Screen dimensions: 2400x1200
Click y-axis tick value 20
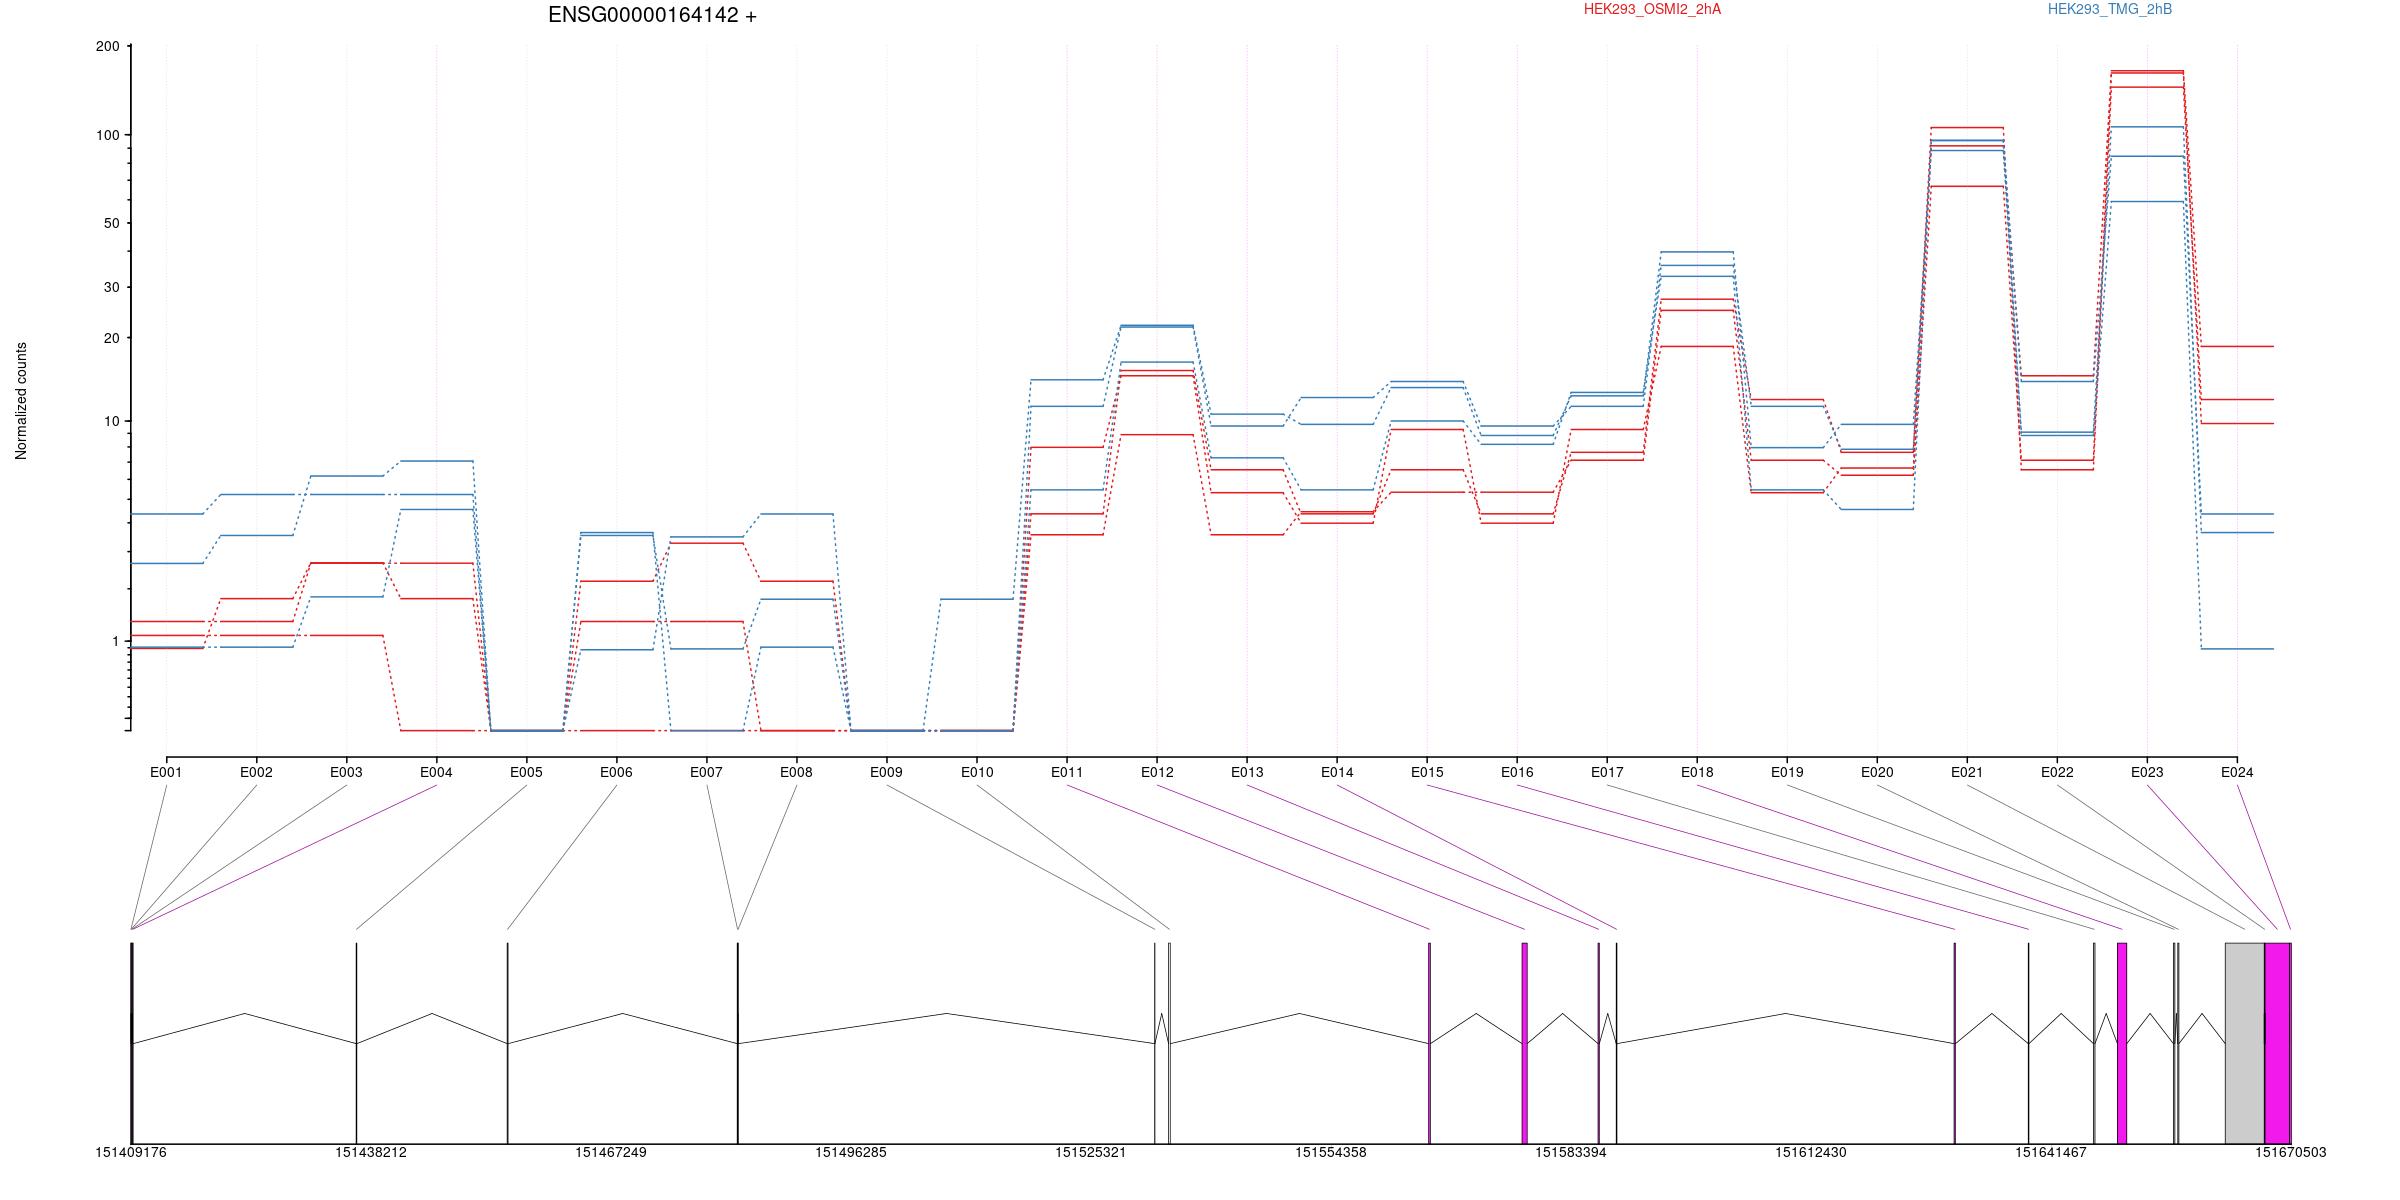pyautogui.click(x=112, y=338)
